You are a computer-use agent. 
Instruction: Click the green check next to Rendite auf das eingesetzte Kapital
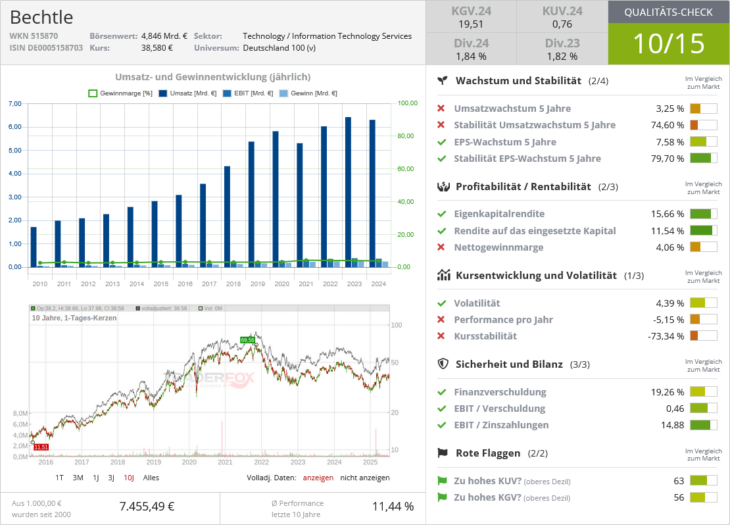tap(442, 230)
